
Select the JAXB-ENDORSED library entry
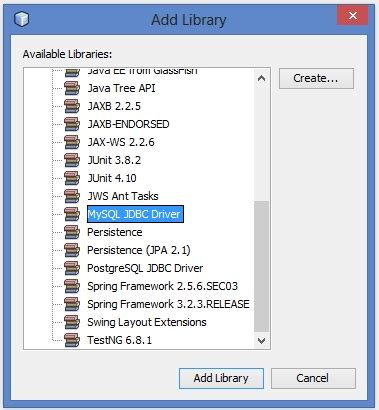tap(128, 124)
